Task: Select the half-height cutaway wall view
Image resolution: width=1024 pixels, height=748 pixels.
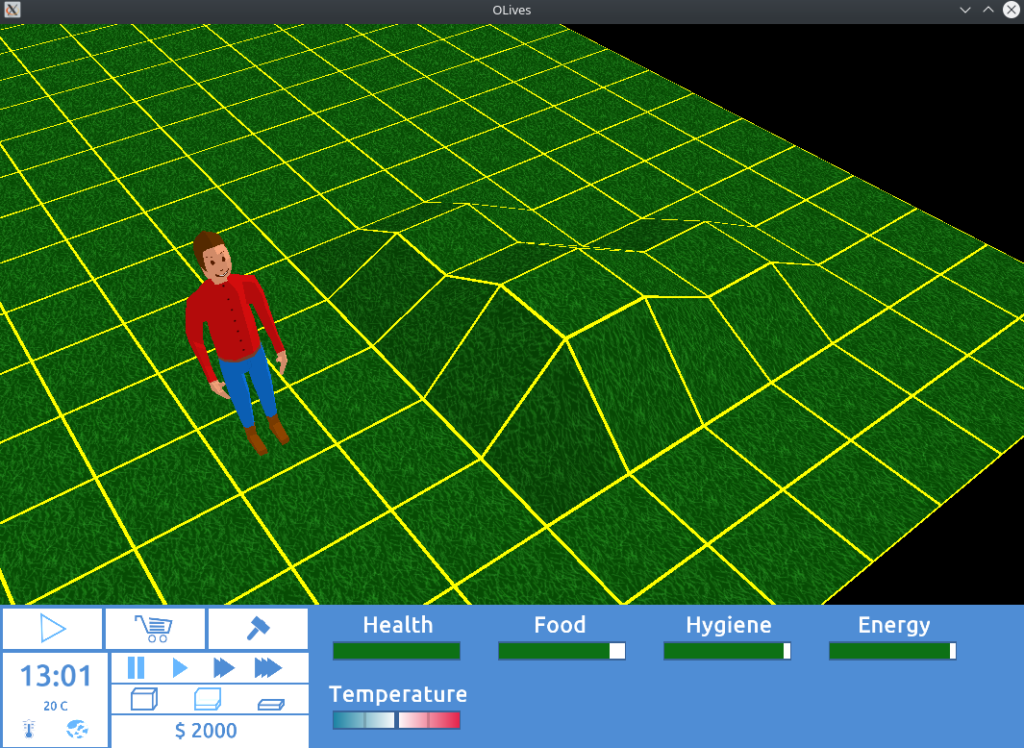Action: click(x=208, y=699)
